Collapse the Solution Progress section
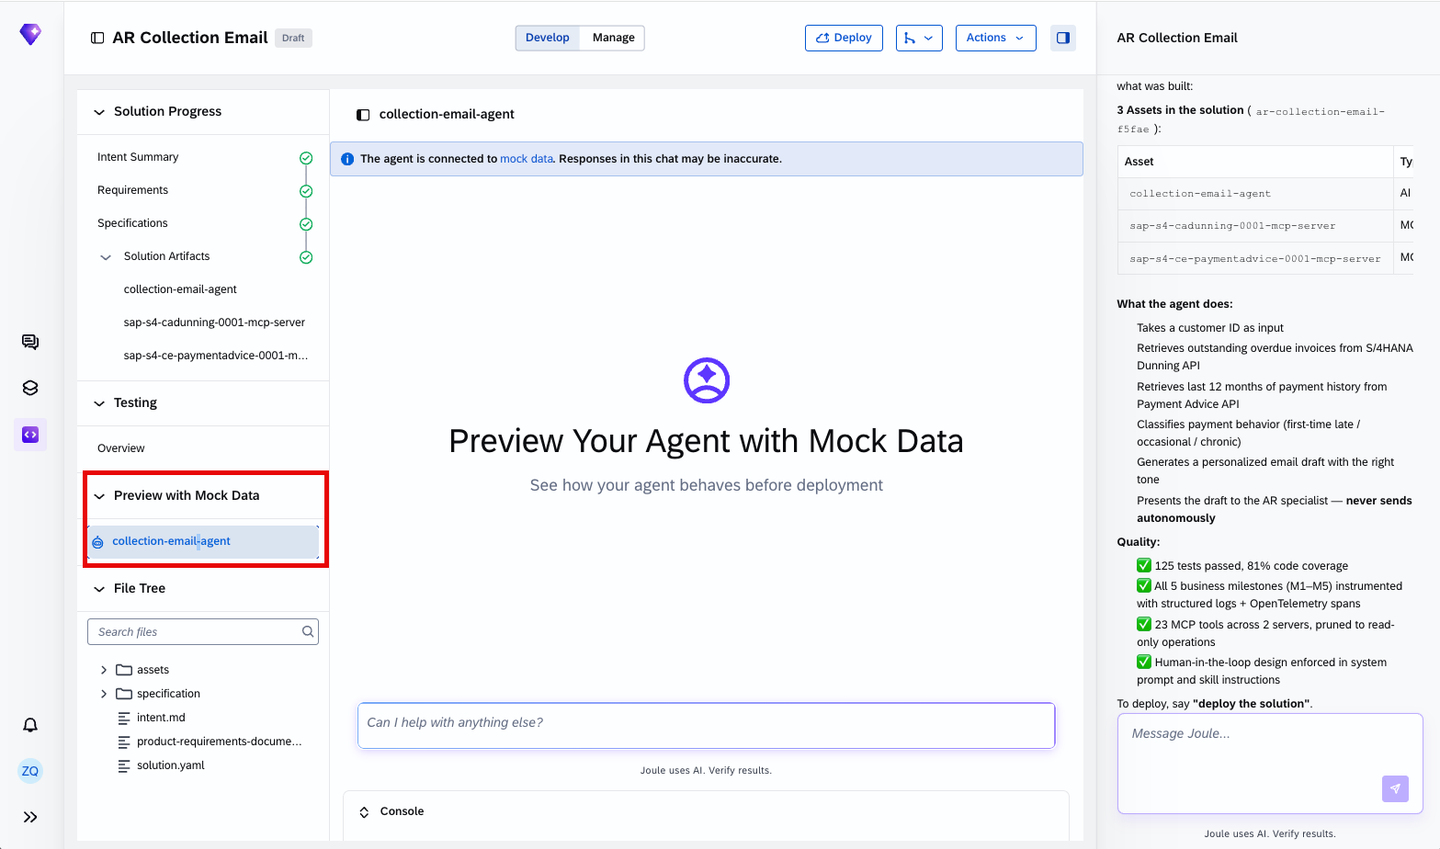 tap(99, 112)
